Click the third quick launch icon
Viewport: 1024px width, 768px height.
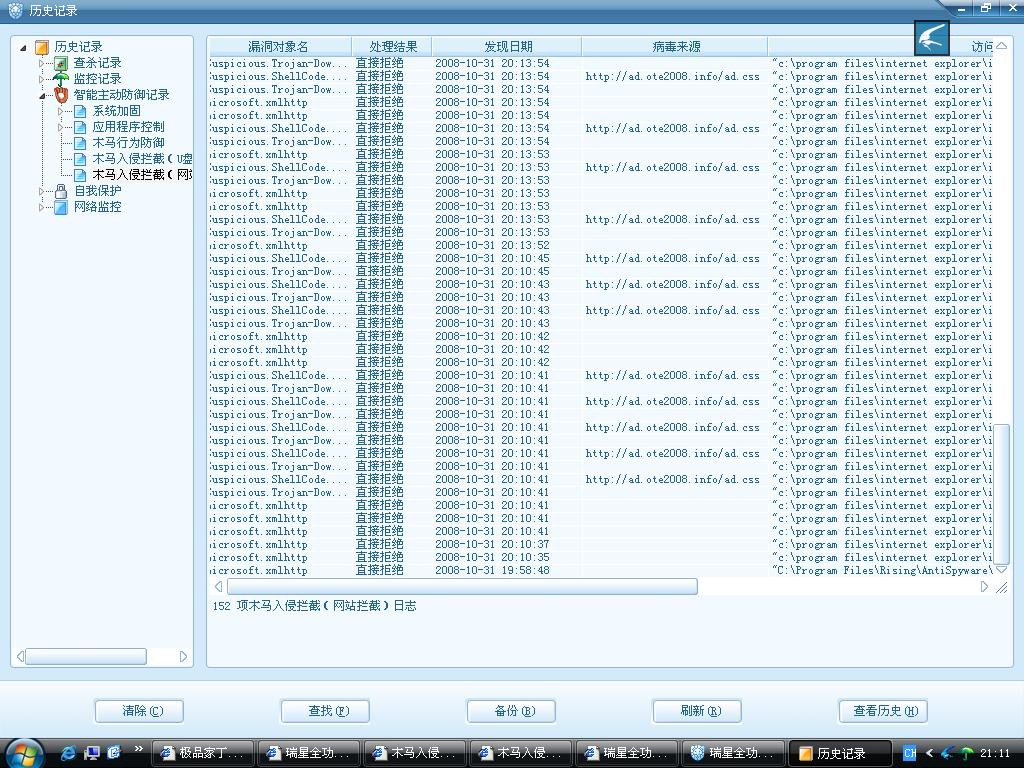point(114,753)
